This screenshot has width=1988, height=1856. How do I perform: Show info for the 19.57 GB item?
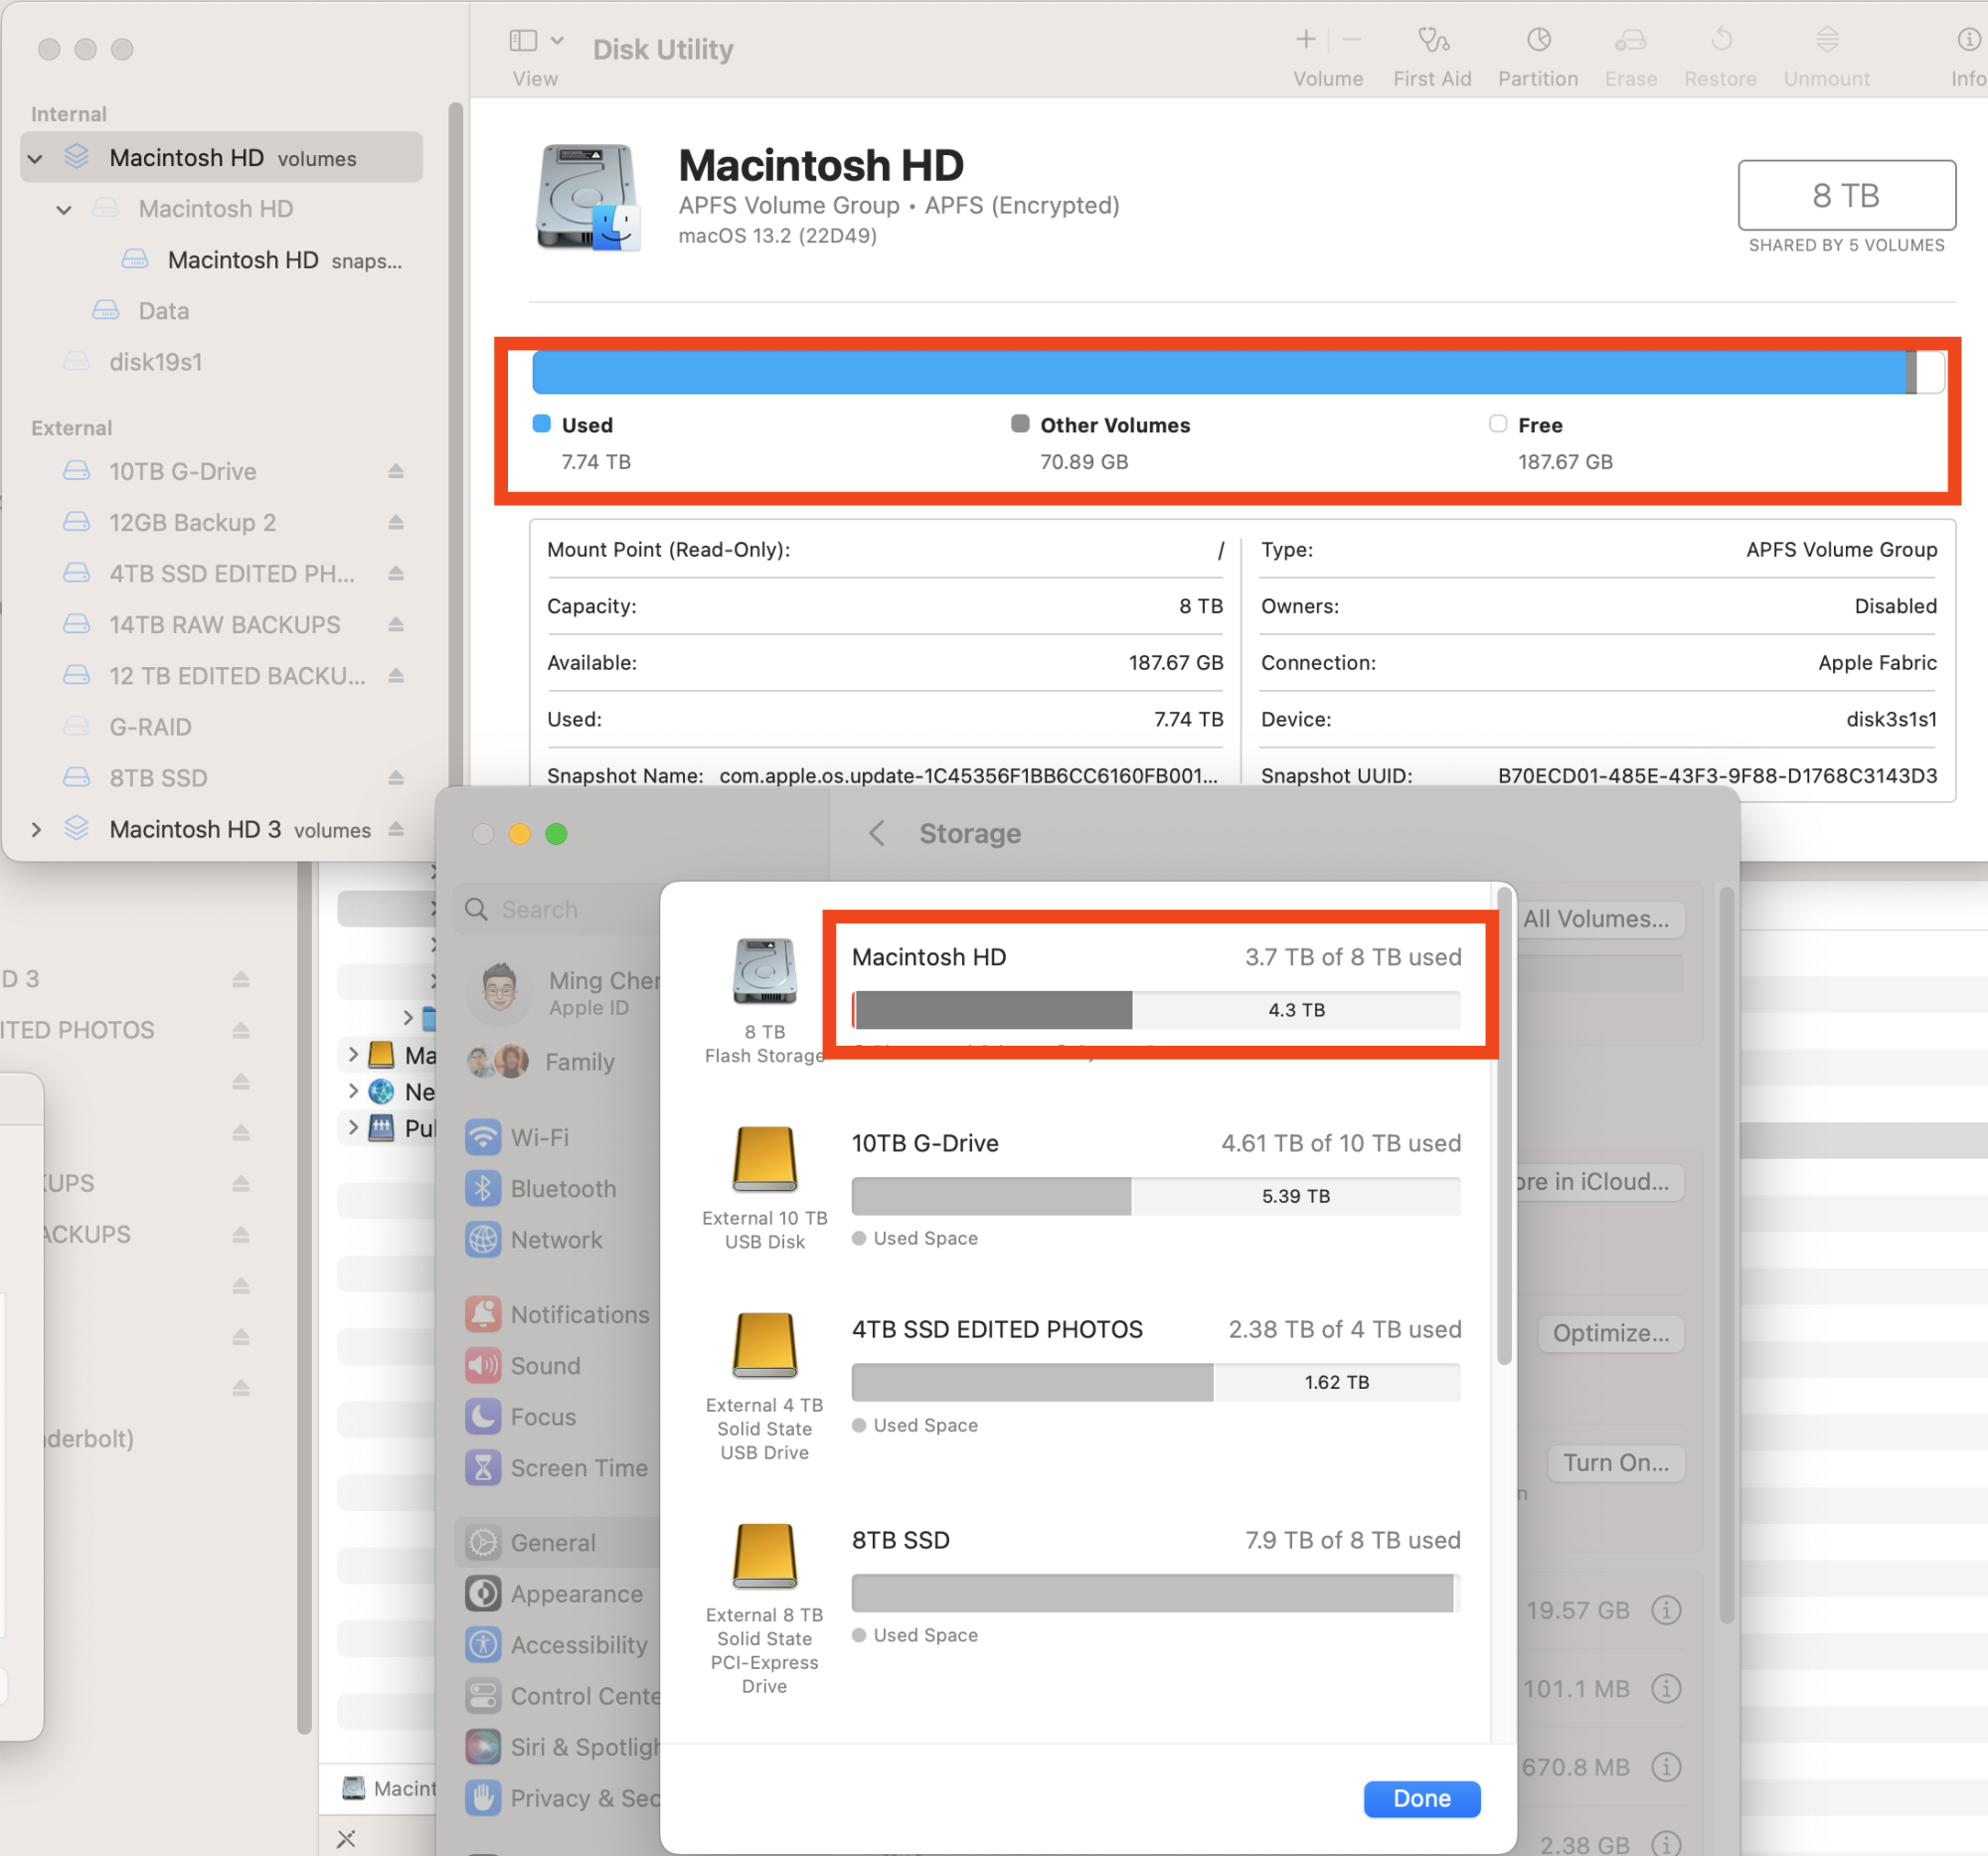pyautogui.click(x=1665, y=1610)
